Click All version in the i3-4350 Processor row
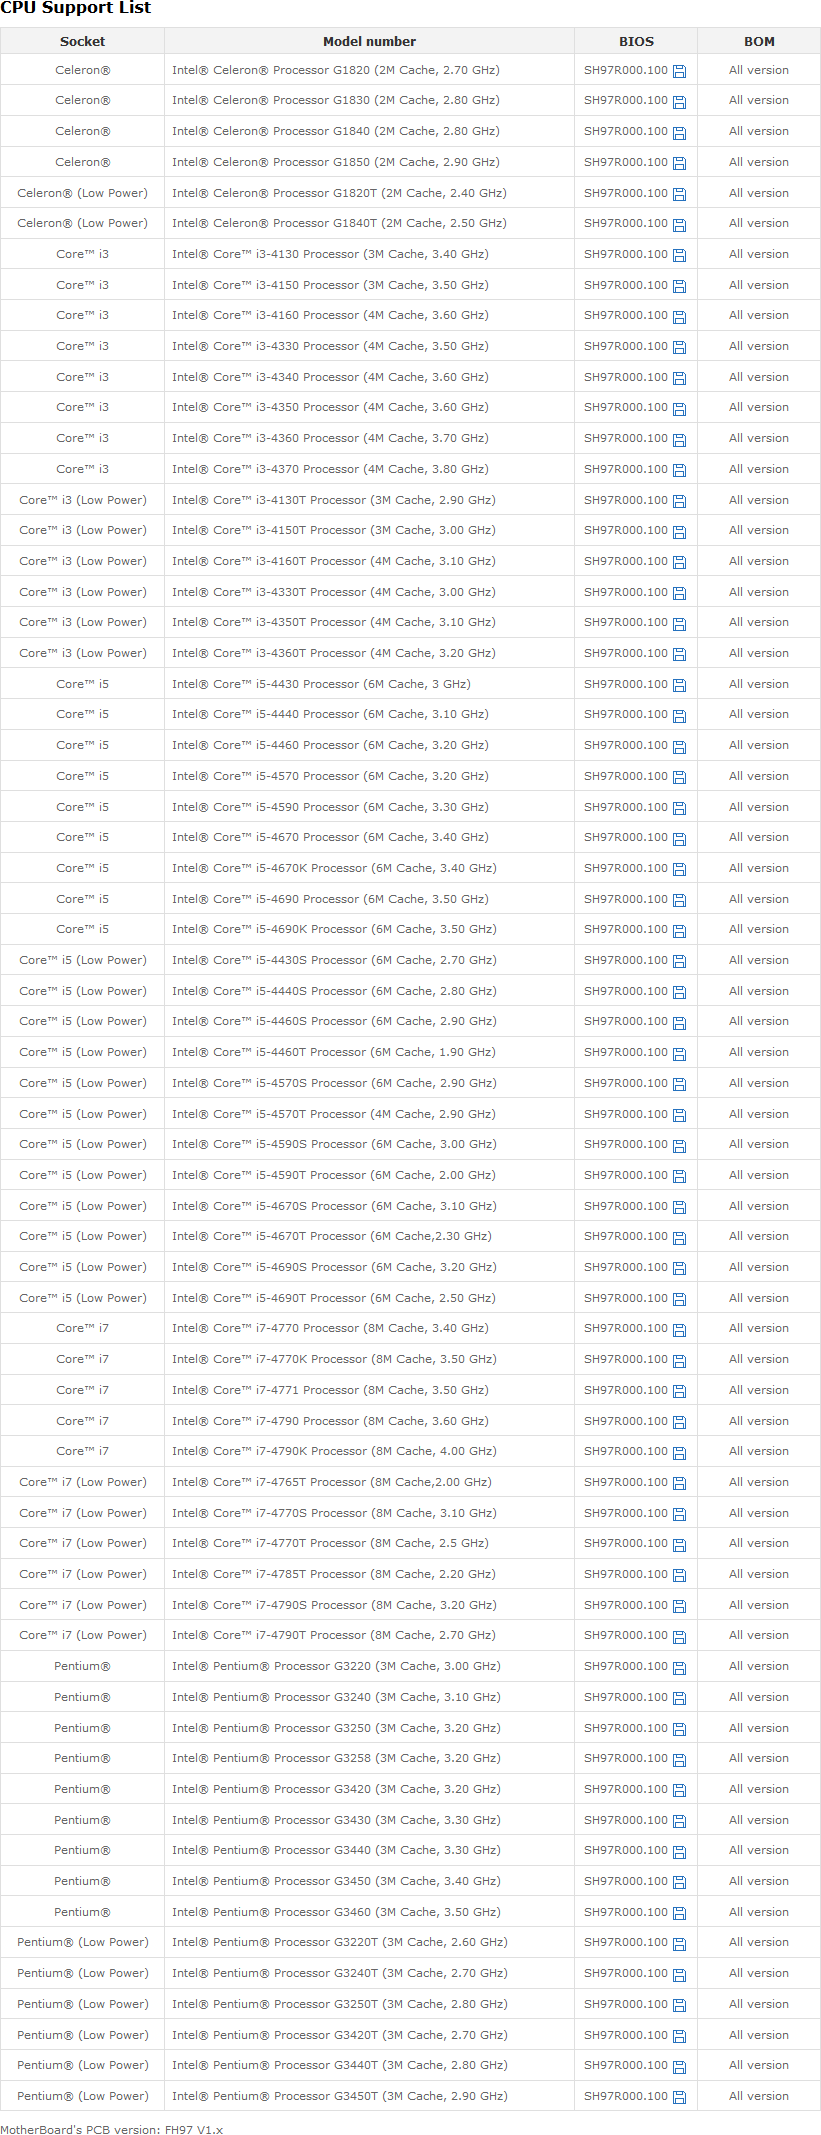Screen dimensions: 821x2135 point(759,407)
